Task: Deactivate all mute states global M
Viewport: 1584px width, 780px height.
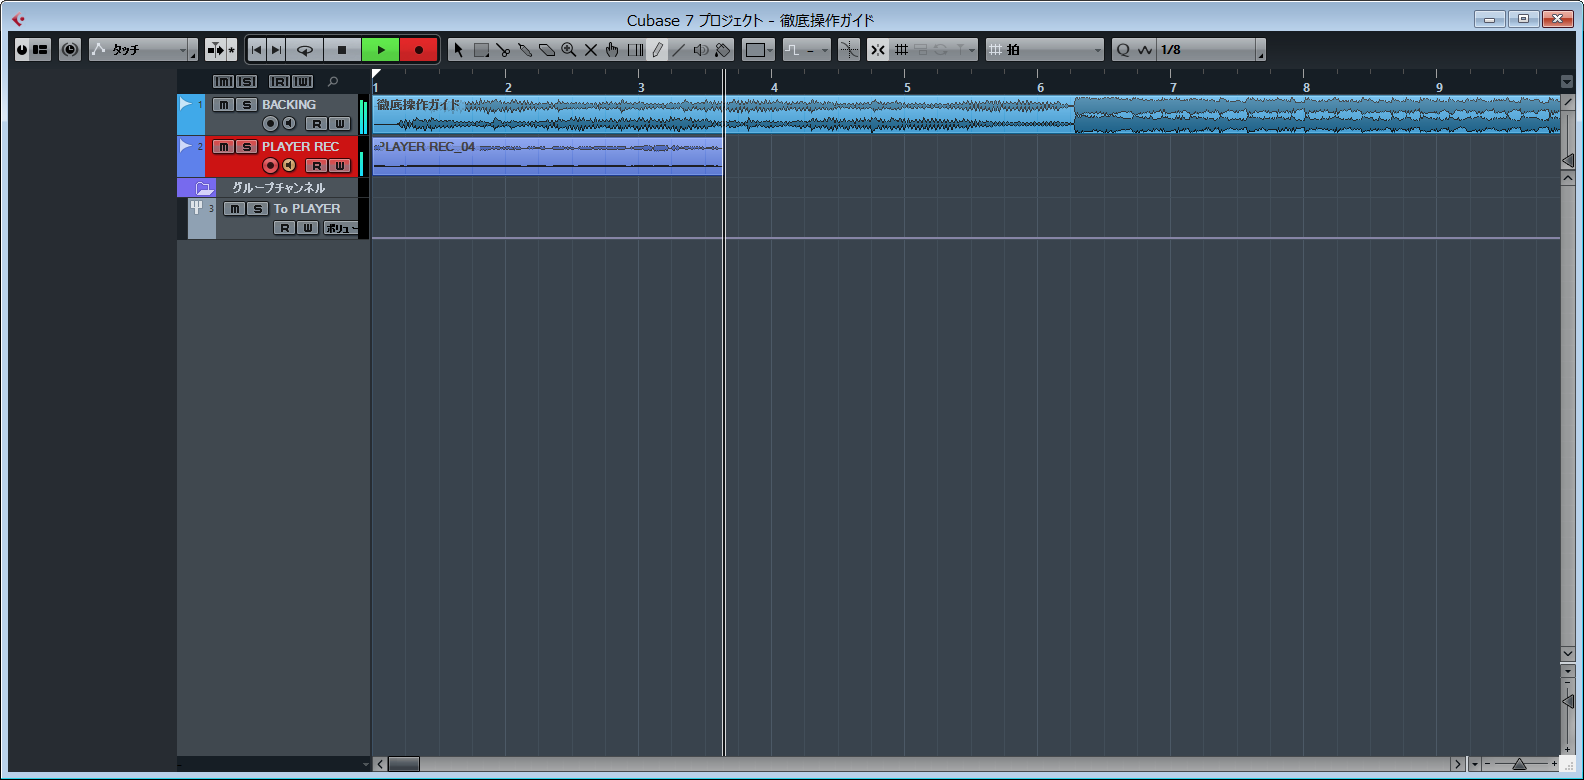Action: (x=223, y=82)
